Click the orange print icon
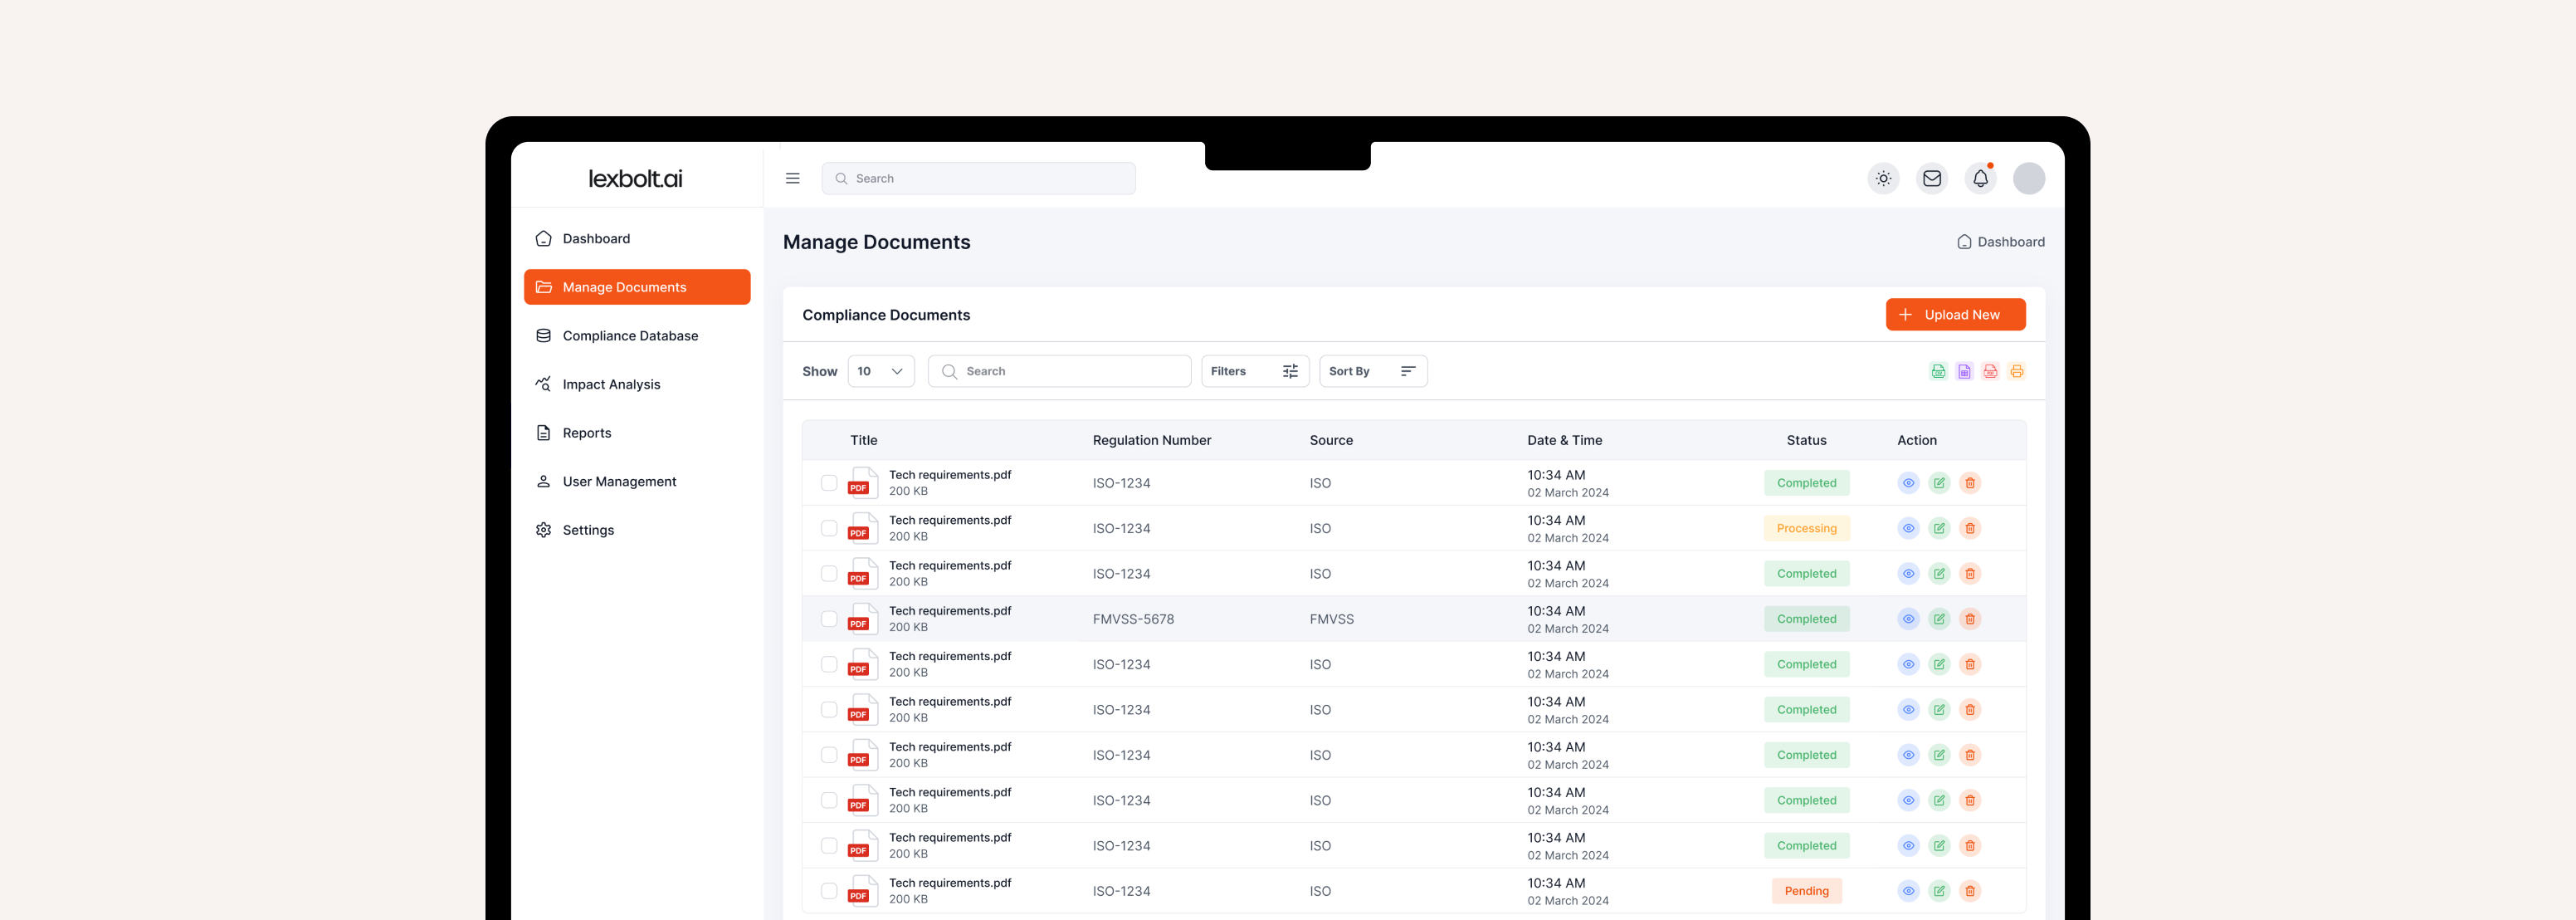The image size is (2576, 920). coord(2016,371)
